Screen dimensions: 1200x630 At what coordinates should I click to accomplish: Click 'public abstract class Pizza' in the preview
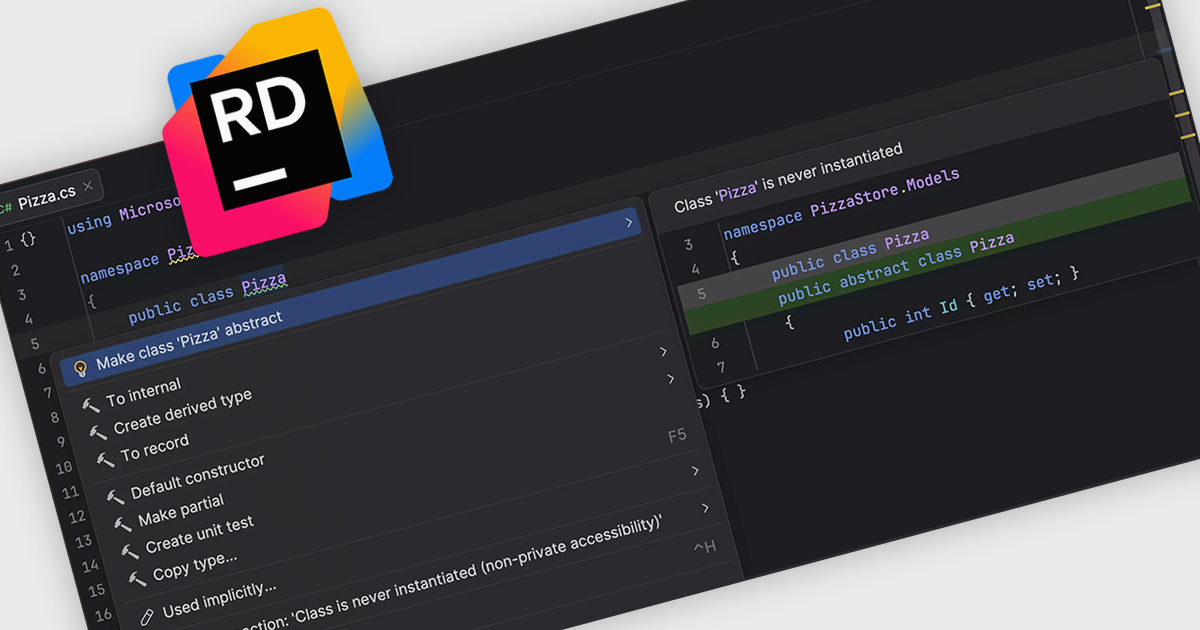click(x=896, y=267)
